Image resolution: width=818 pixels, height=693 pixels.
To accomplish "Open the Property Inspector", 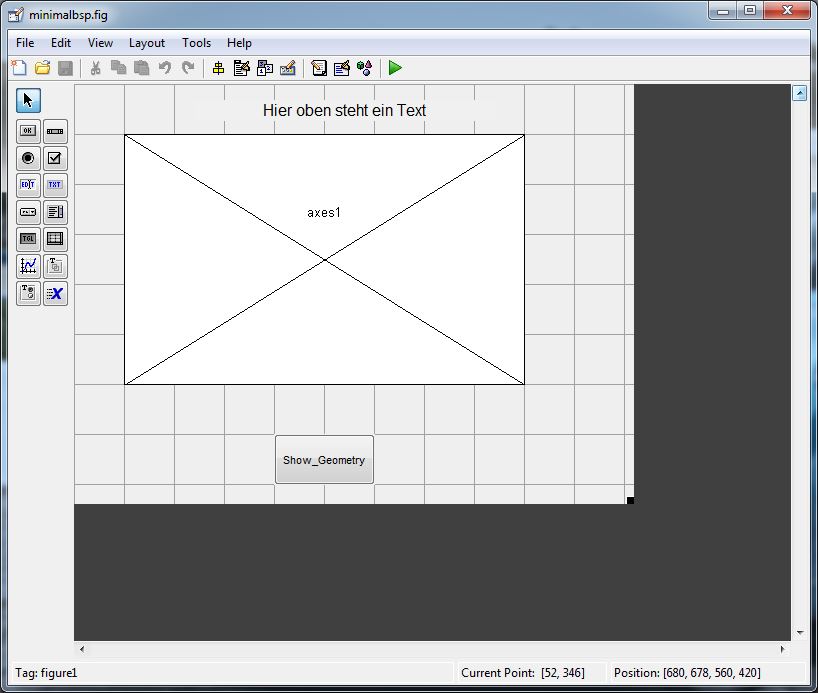I will pos(342,68).
